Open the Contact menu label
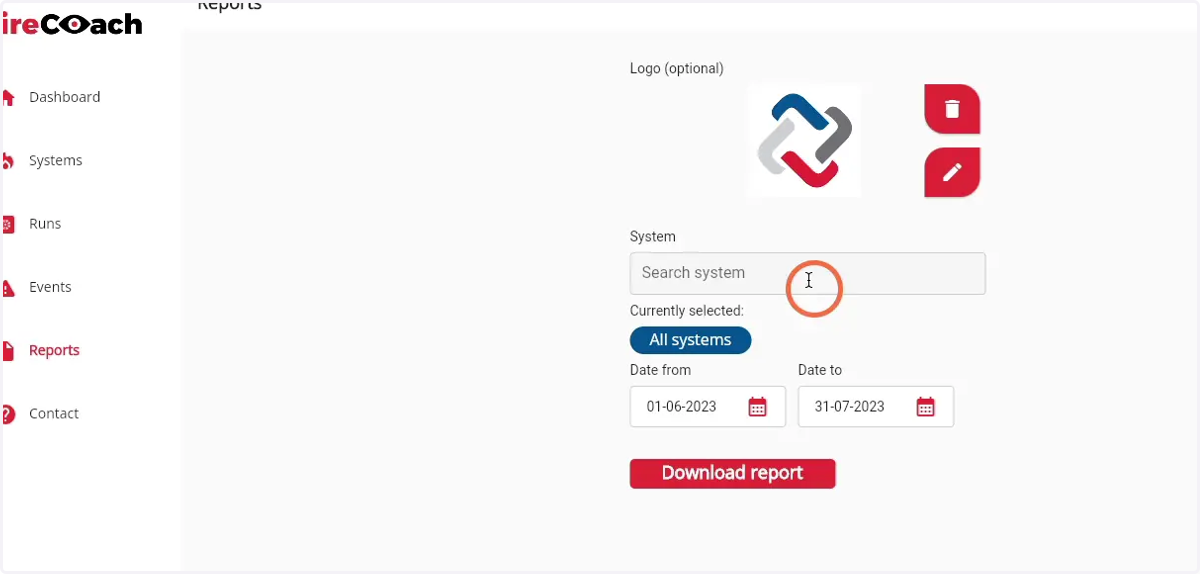This screenshot has height=574, width=1200. pos(54,413)
